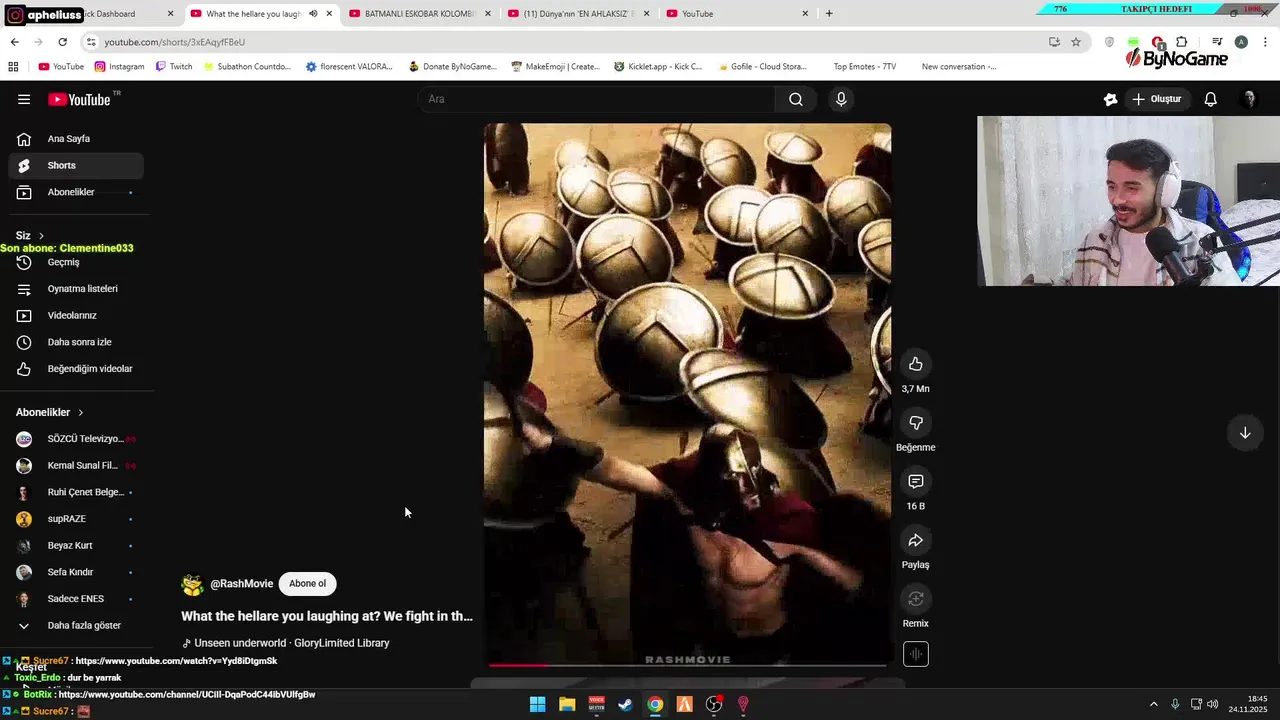Image resolution: width=1280 pixels, height=720 pixels.
Task: Open the Chrome apps grid shortcut
Action: [13, 67]
